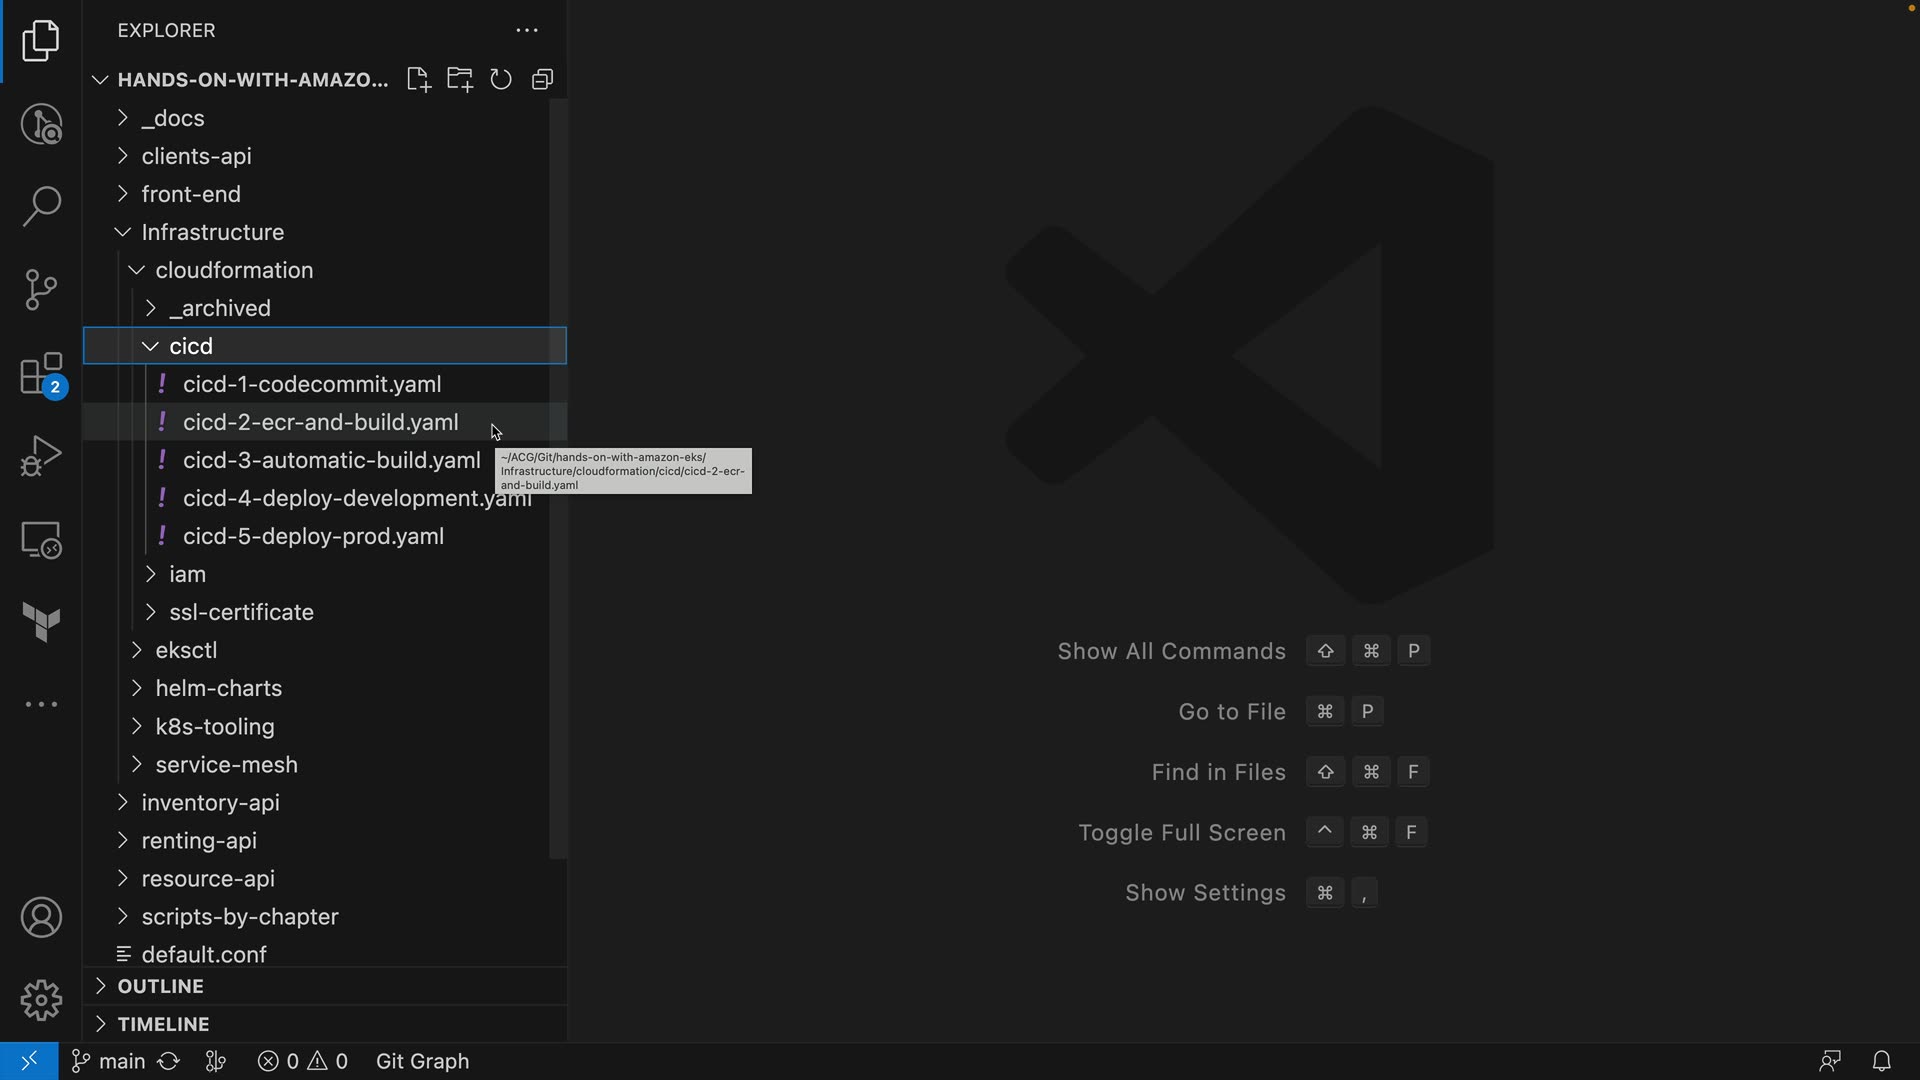1920x1080 pixels.
Task: Open the Run and Debug view
Action: 41,456
